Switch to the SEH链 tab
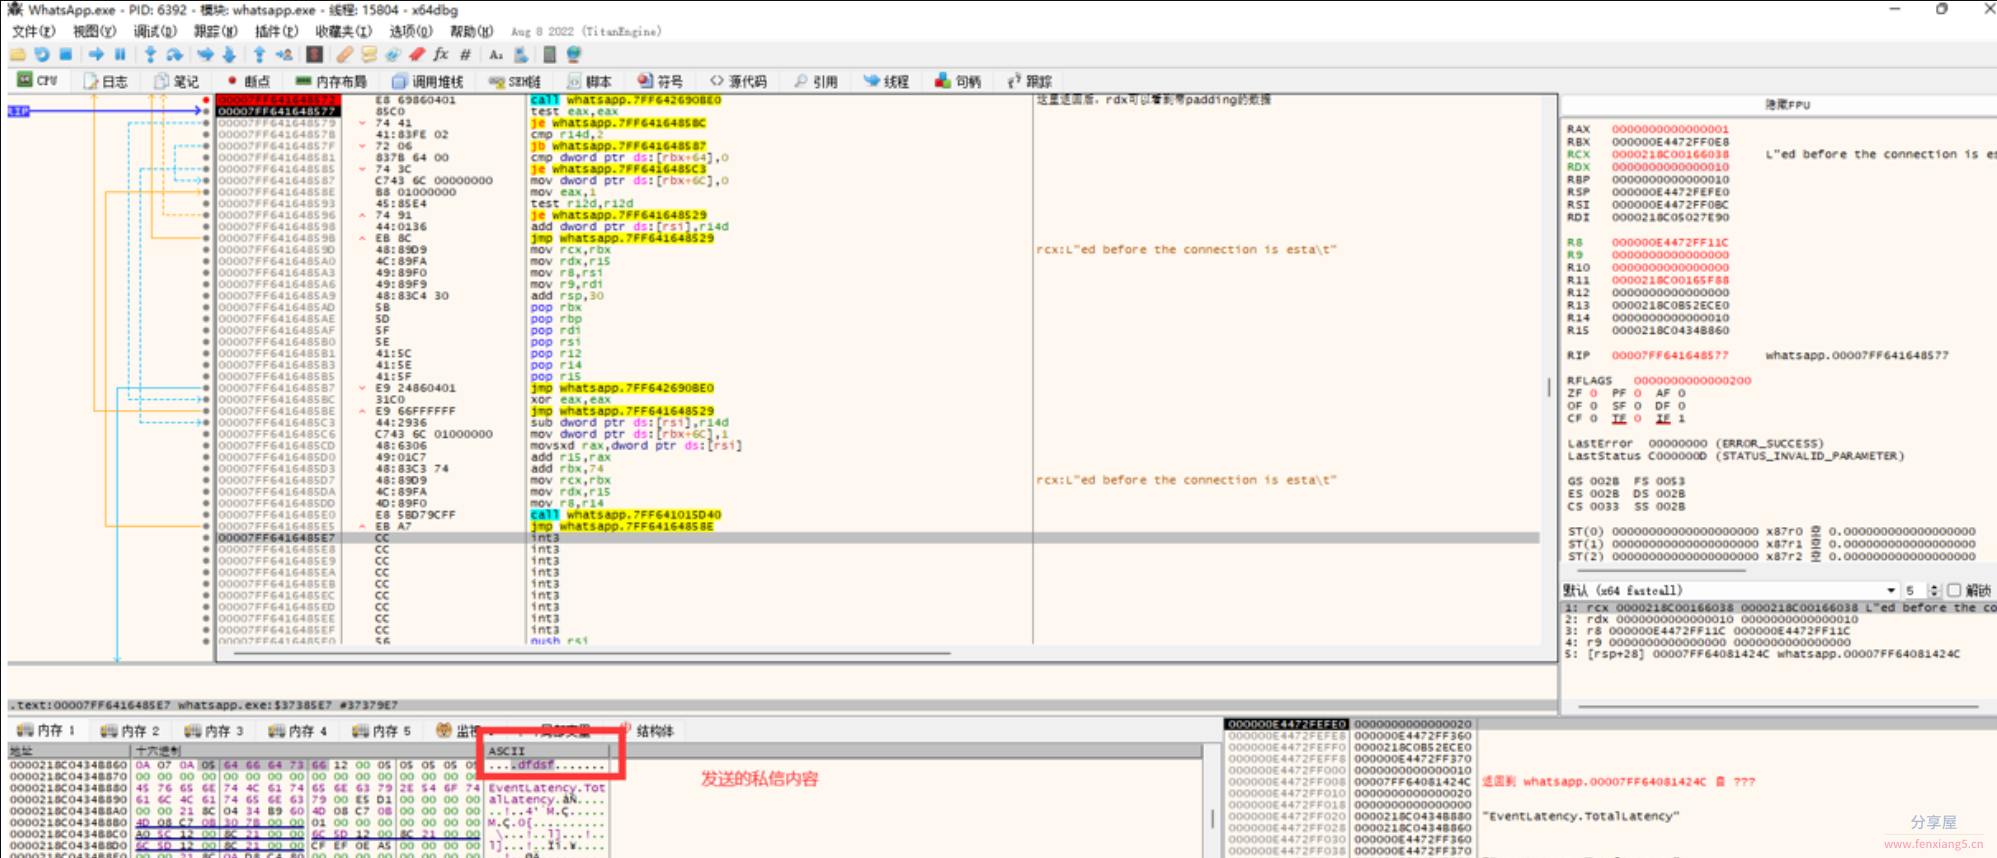This screenshot has height=858, width=1997. tap(515, 81)
